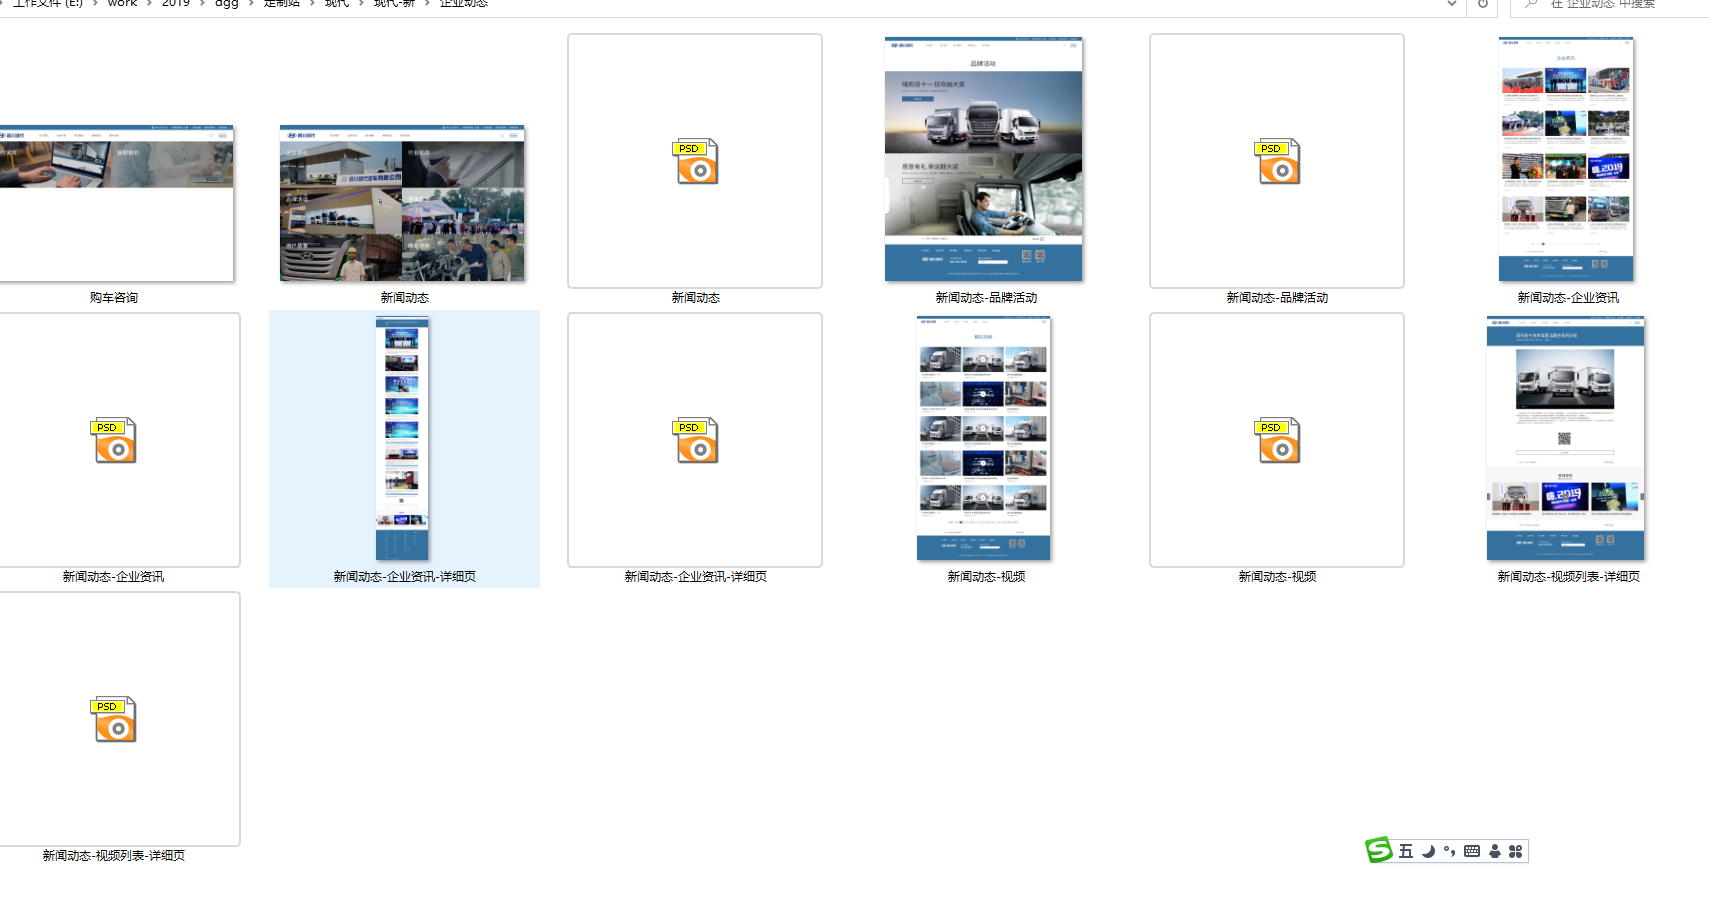Select the 新闻动态-品牌活动 PSD icon file

click(1277, 161)
